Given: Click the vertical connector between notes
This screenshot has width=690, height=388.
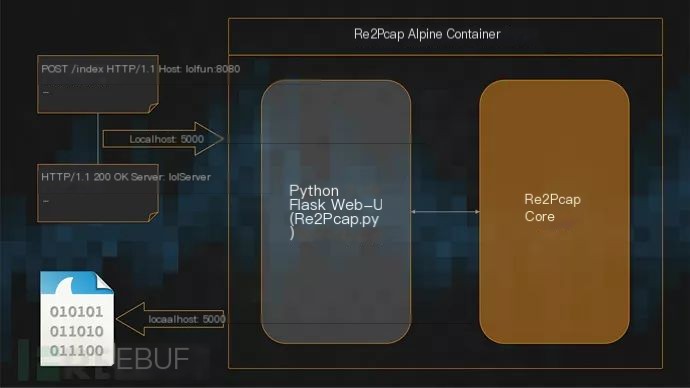Looking at the screenshot, I should [x=98, y=139].
